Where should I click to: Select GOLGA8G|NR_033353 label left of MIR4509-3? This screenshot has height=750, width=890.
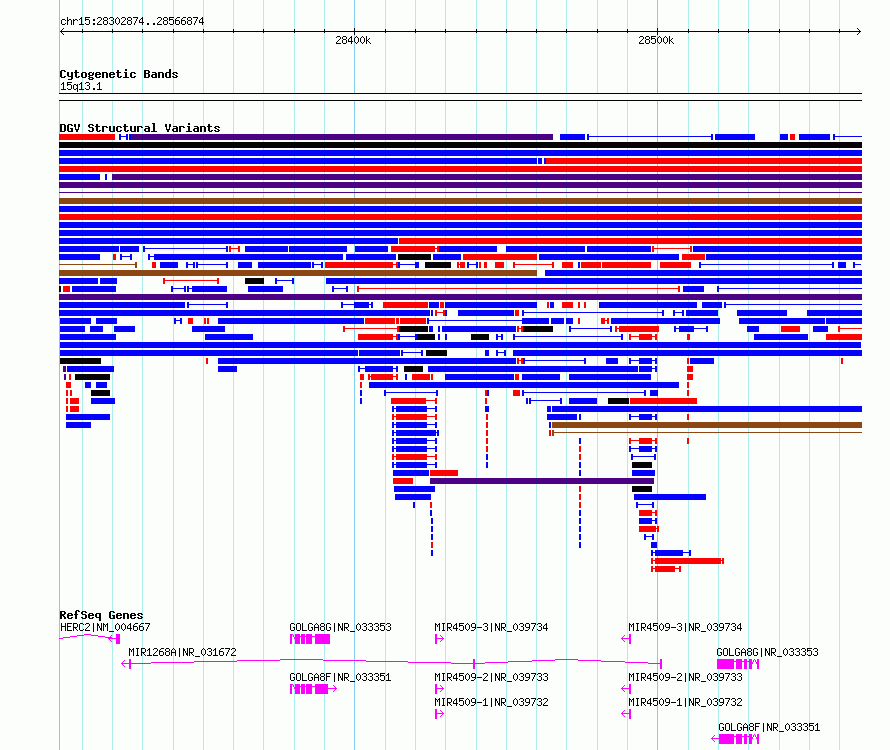(341, 627)
